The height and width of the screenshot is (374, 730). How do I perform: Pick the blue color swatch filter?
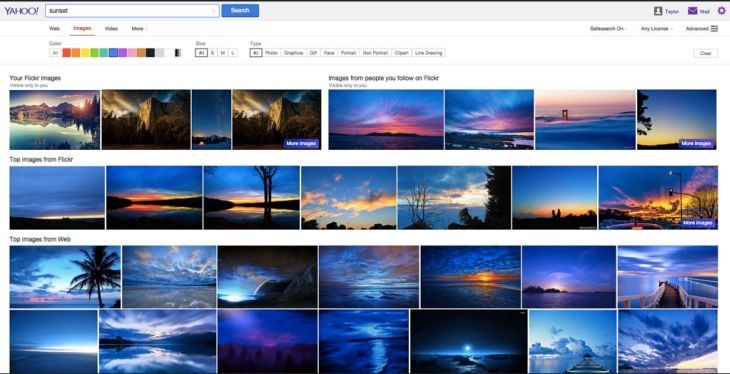pos(113,53)
